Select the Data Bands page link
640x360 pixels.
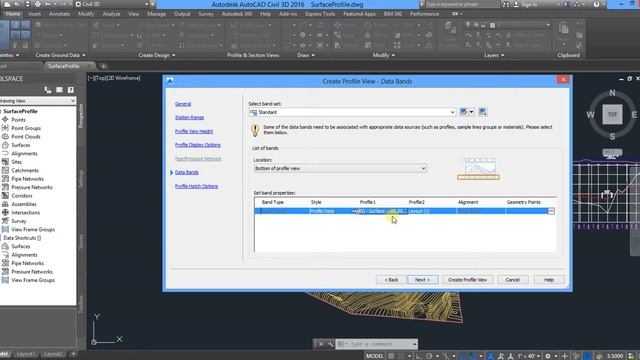(x=187, y=172)
